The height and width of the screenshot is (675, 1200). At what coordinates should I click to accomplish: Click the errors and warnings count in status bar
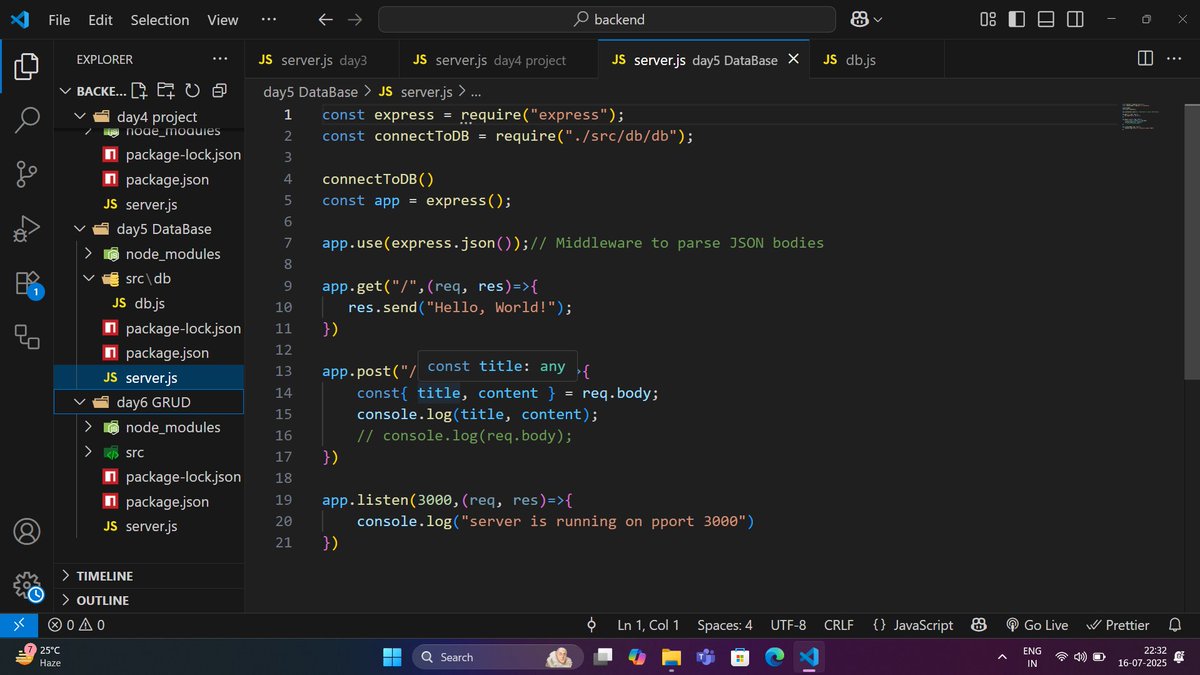[76, 625]
